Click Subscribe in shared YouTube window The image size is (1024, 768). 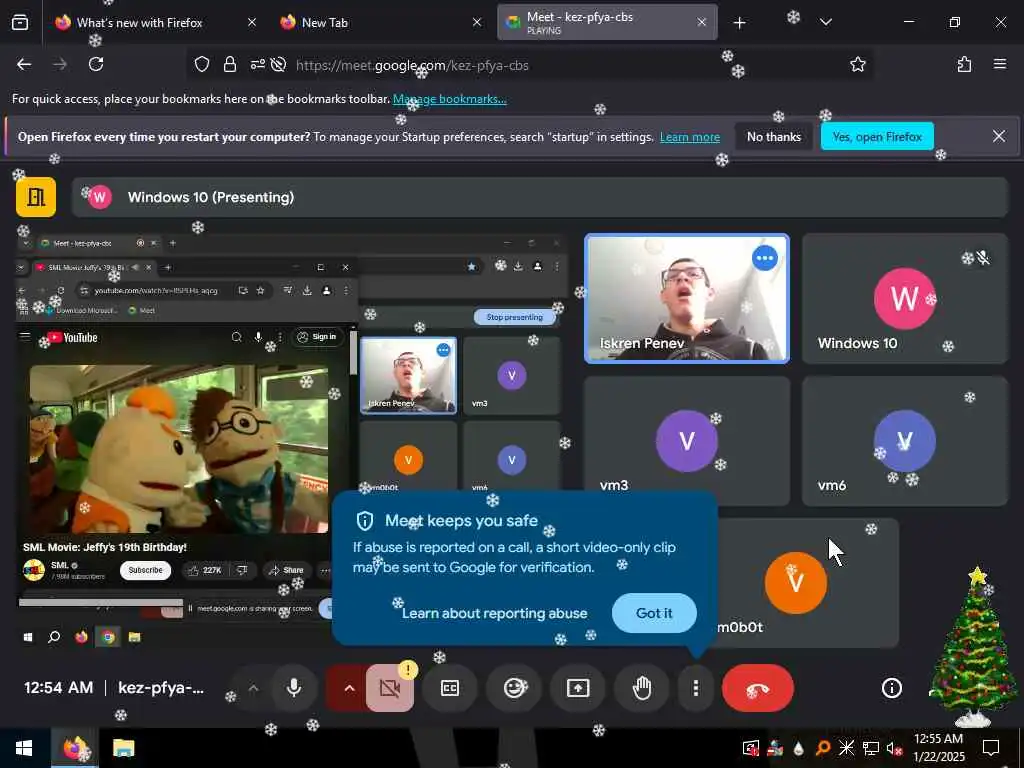pyautogui.click(x=145, y=570)
